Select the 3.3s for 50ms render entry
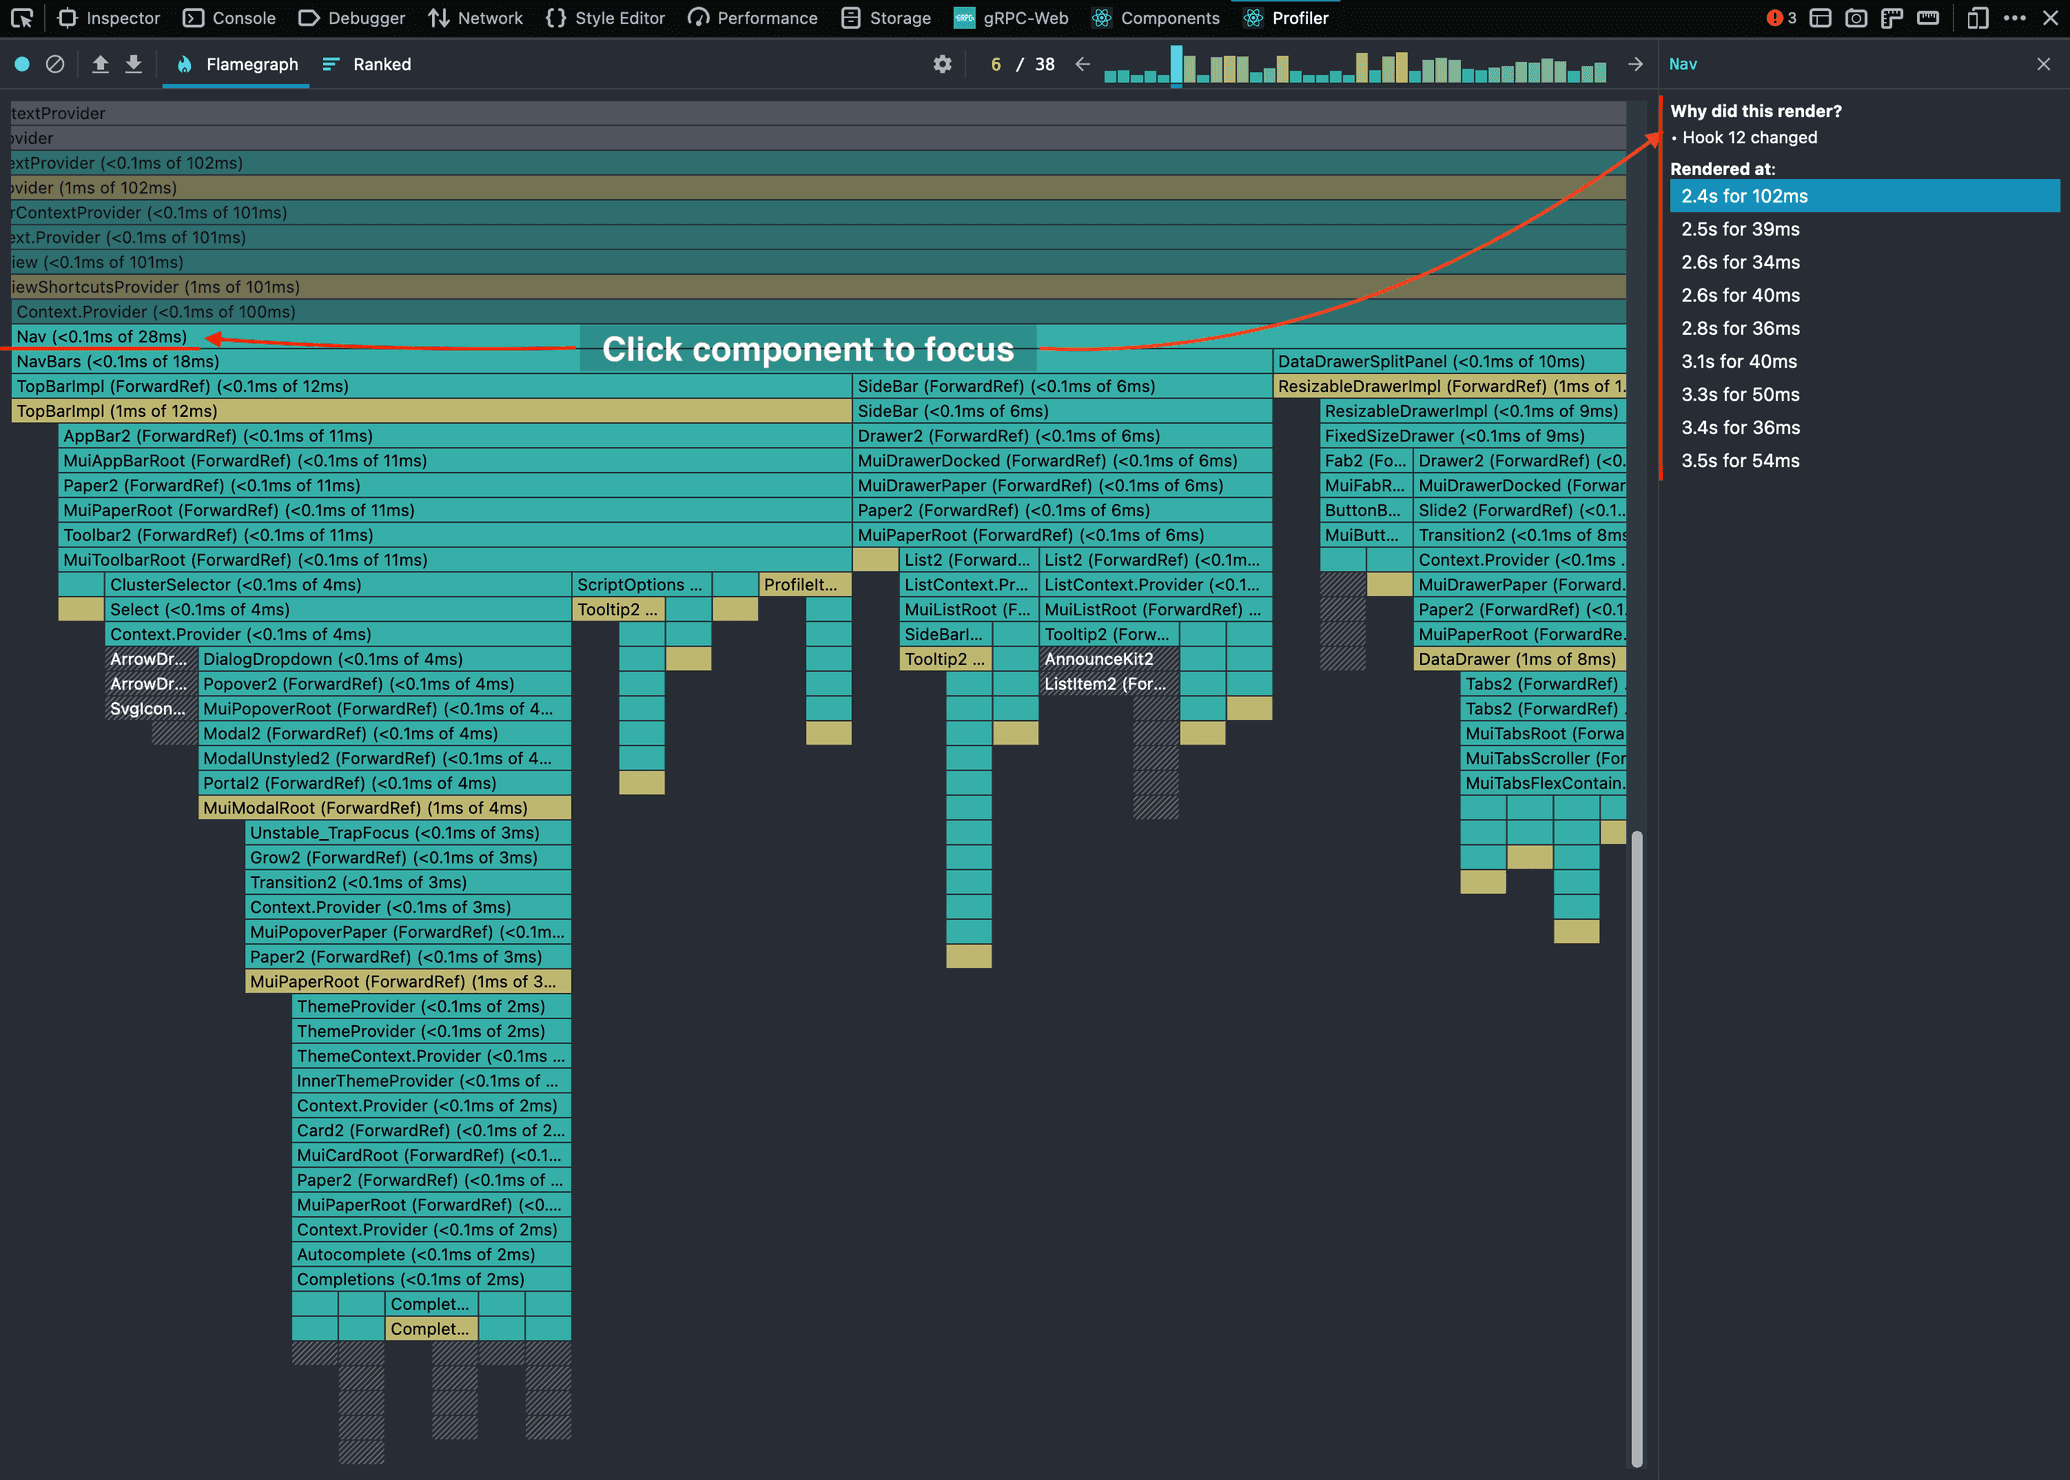The height and width of the screenshot is (1480, 2070). 1740,394
